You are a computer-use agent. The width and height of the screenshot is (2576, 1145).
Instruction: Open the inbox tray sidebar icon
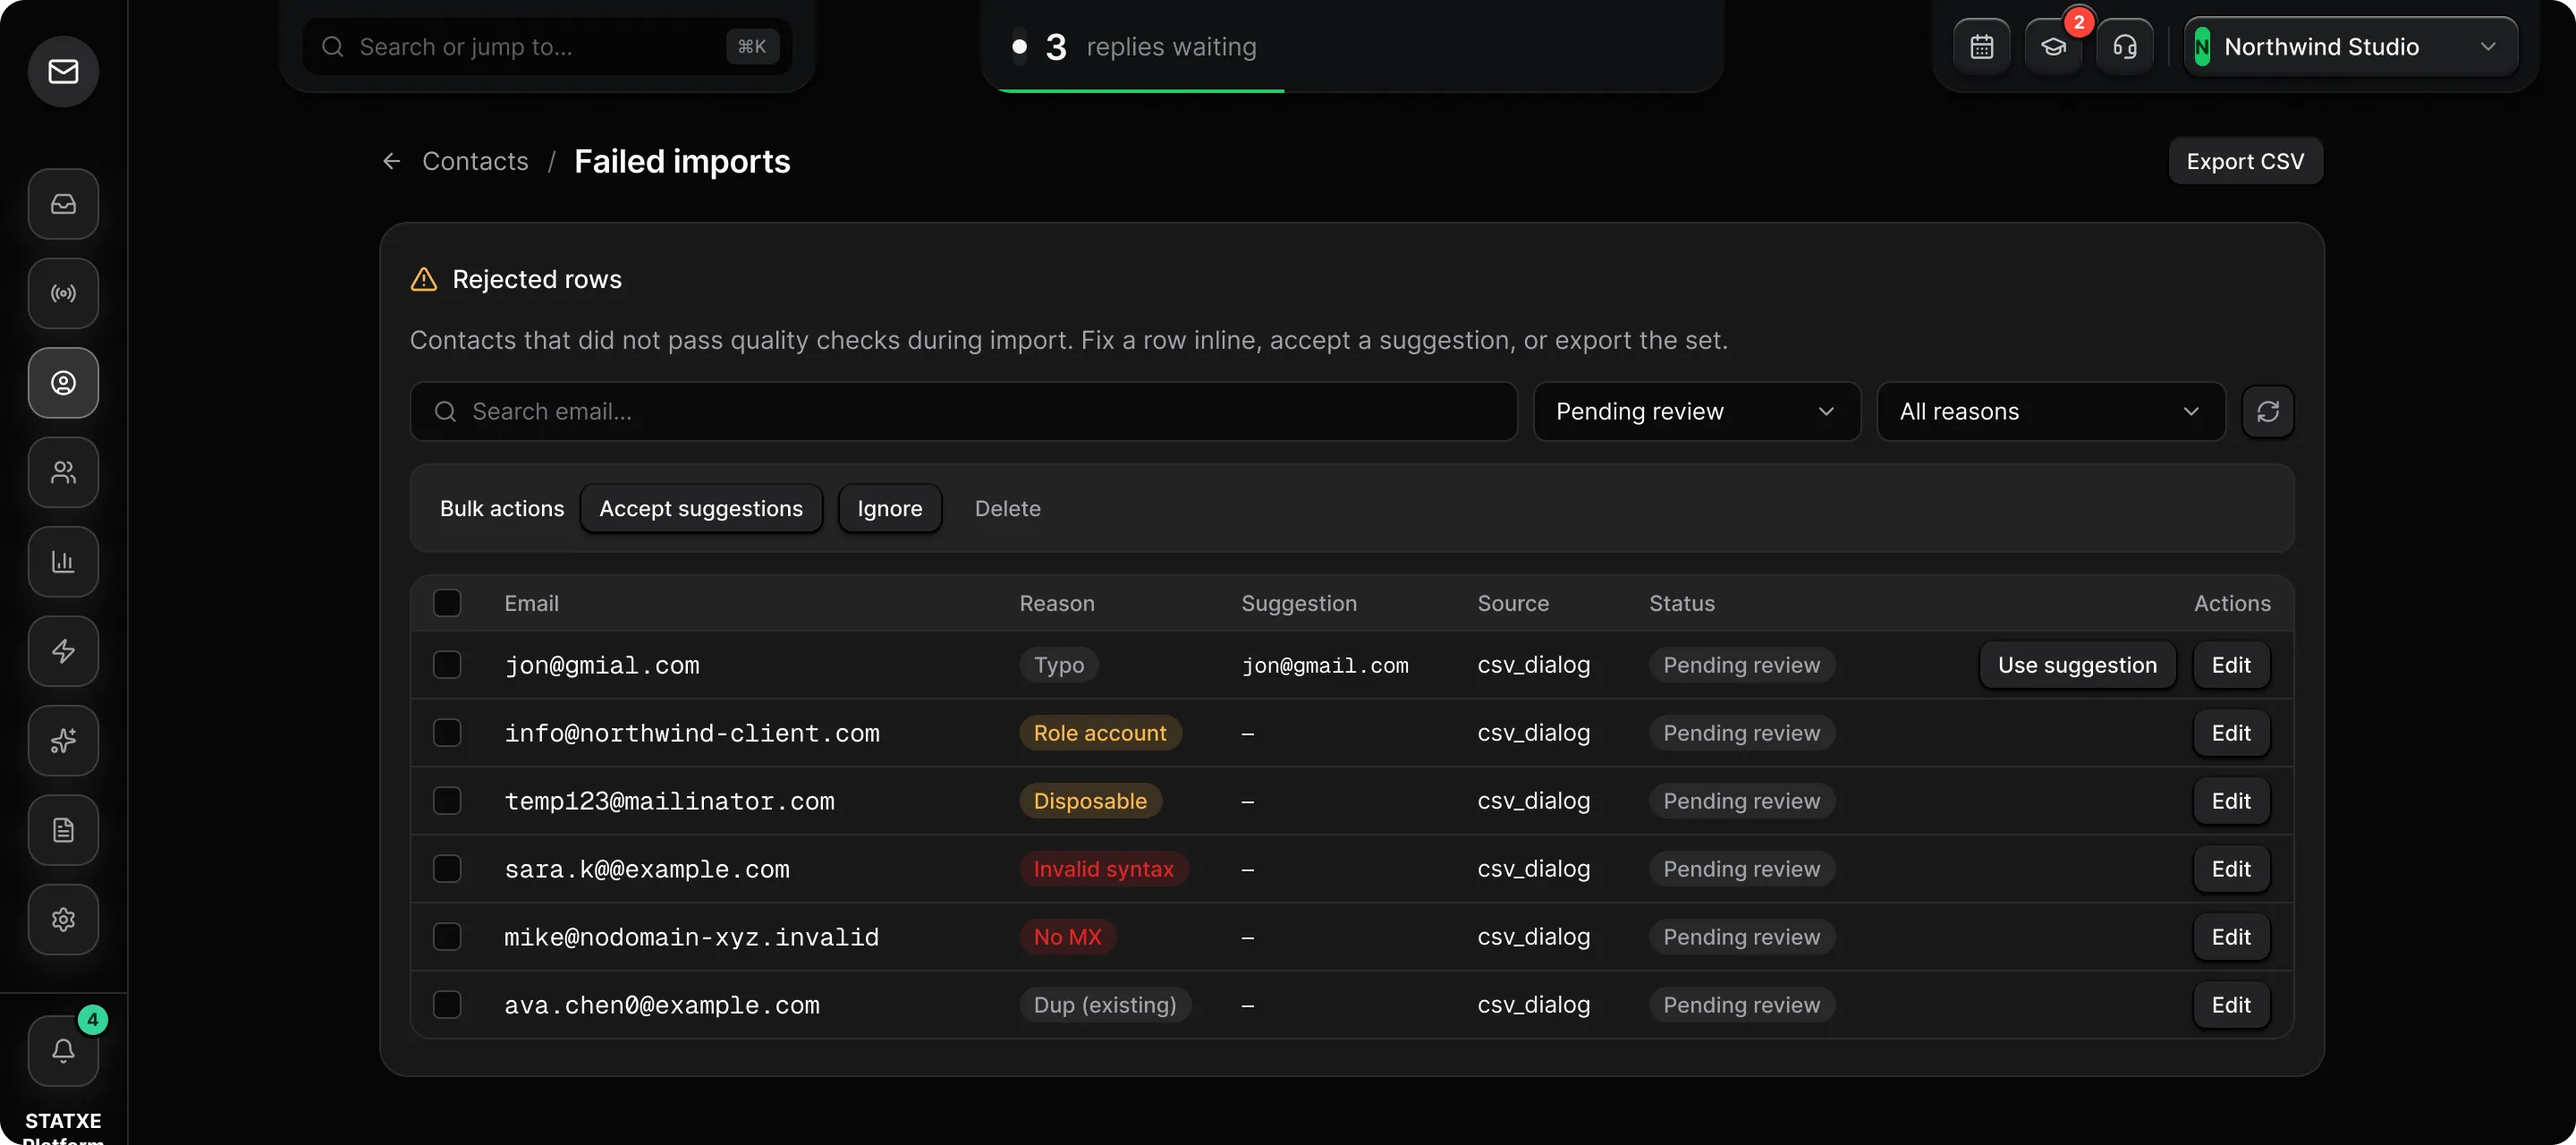click(x=63, y=204)
